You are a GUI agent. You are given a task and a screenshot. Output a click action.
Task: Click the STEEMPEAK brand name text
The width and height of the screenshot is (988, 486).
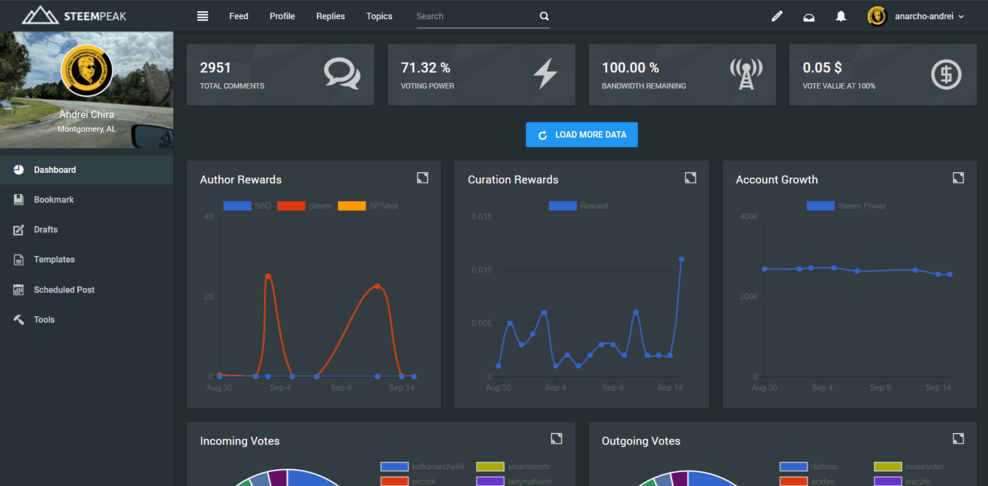click(96, 16)
